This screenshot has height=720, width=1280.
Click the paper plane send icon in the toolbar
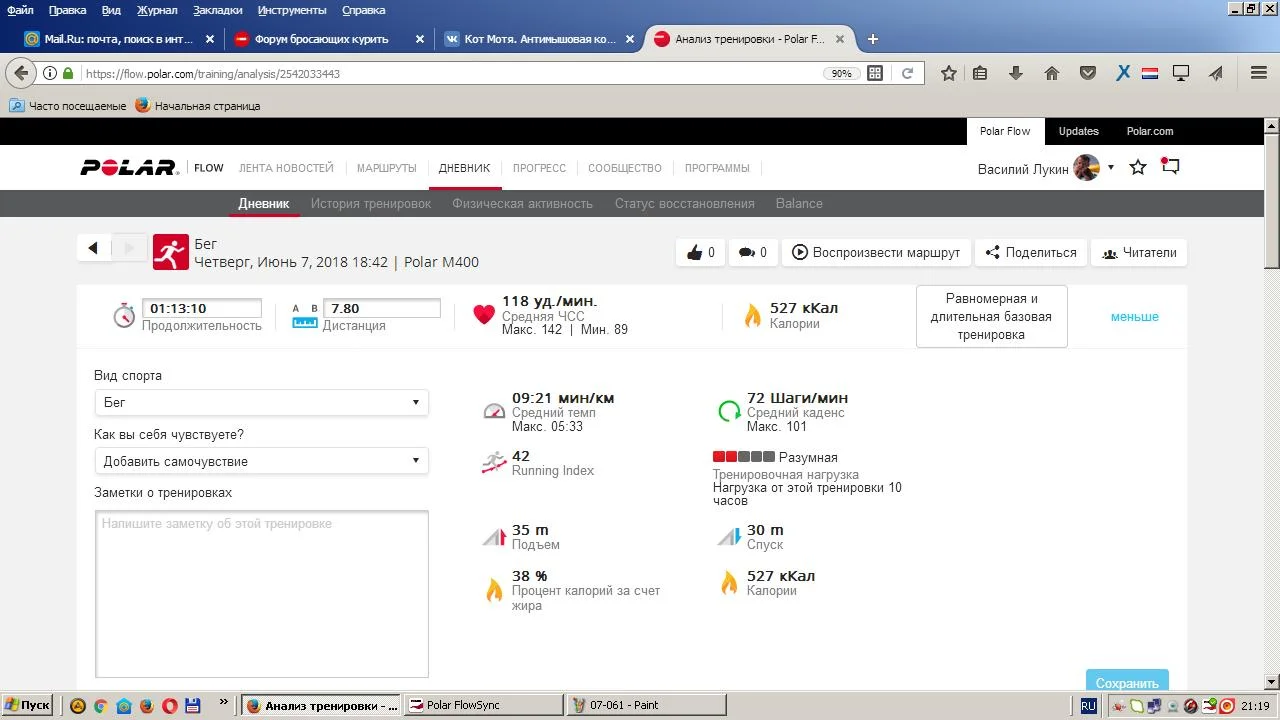point(1216,73)
